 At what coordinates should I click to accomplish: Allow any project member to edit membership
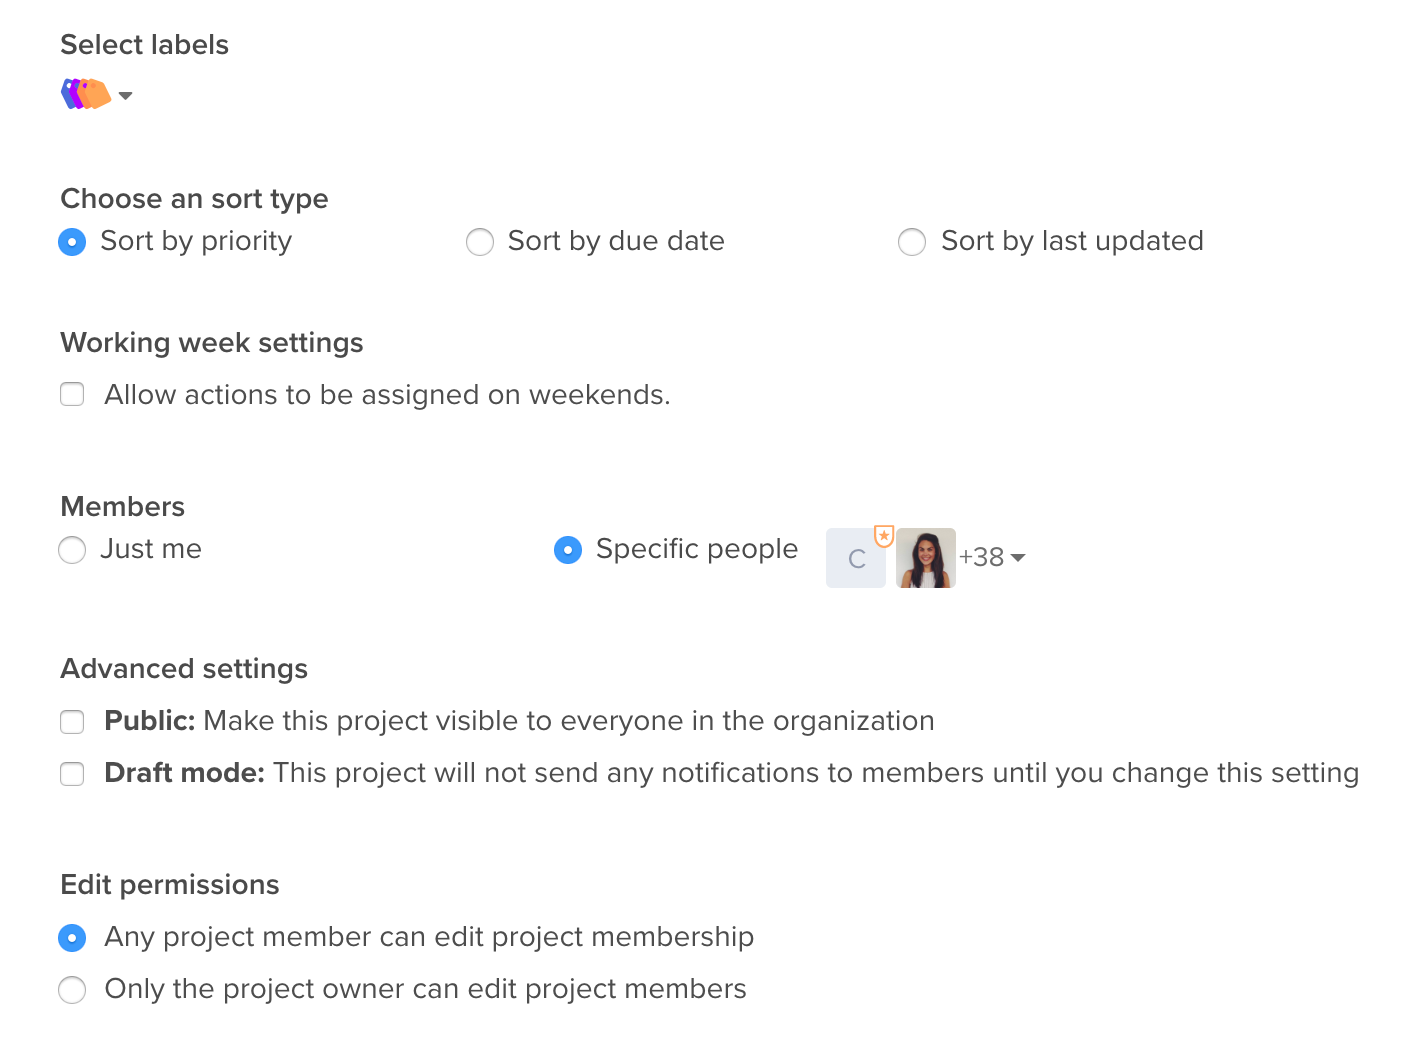tap(72, 938)
